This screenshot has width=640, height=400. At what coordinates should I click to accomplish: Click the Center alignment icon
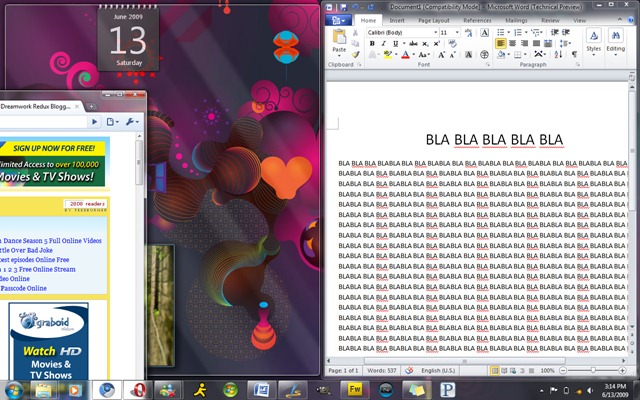(513, 43)
